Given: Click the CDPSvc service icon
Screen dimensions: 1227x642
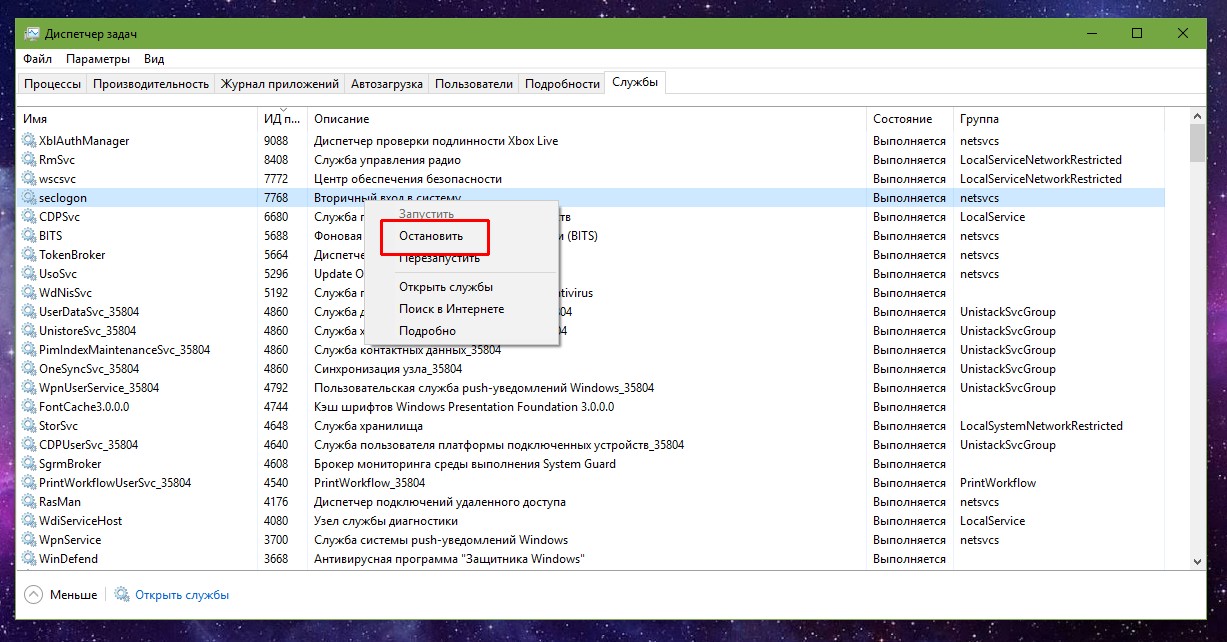Looking at the screenshot, I should click(29, 217).
